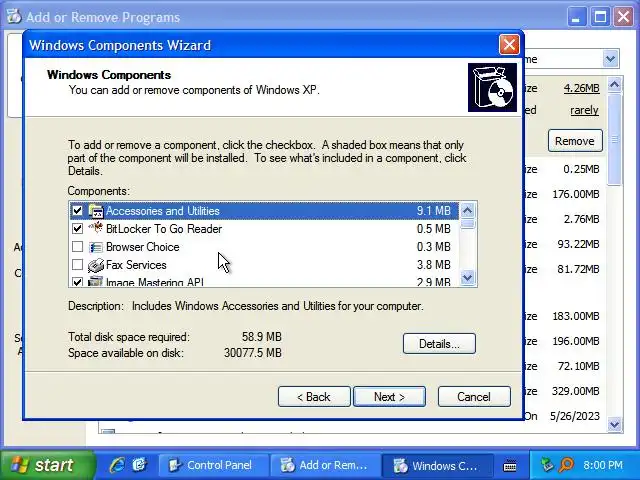Image resolution: width=640 pixels, height=480 pixels.
Task: Launch Internet Explorer from quick launch
Action: click(117, 465)
